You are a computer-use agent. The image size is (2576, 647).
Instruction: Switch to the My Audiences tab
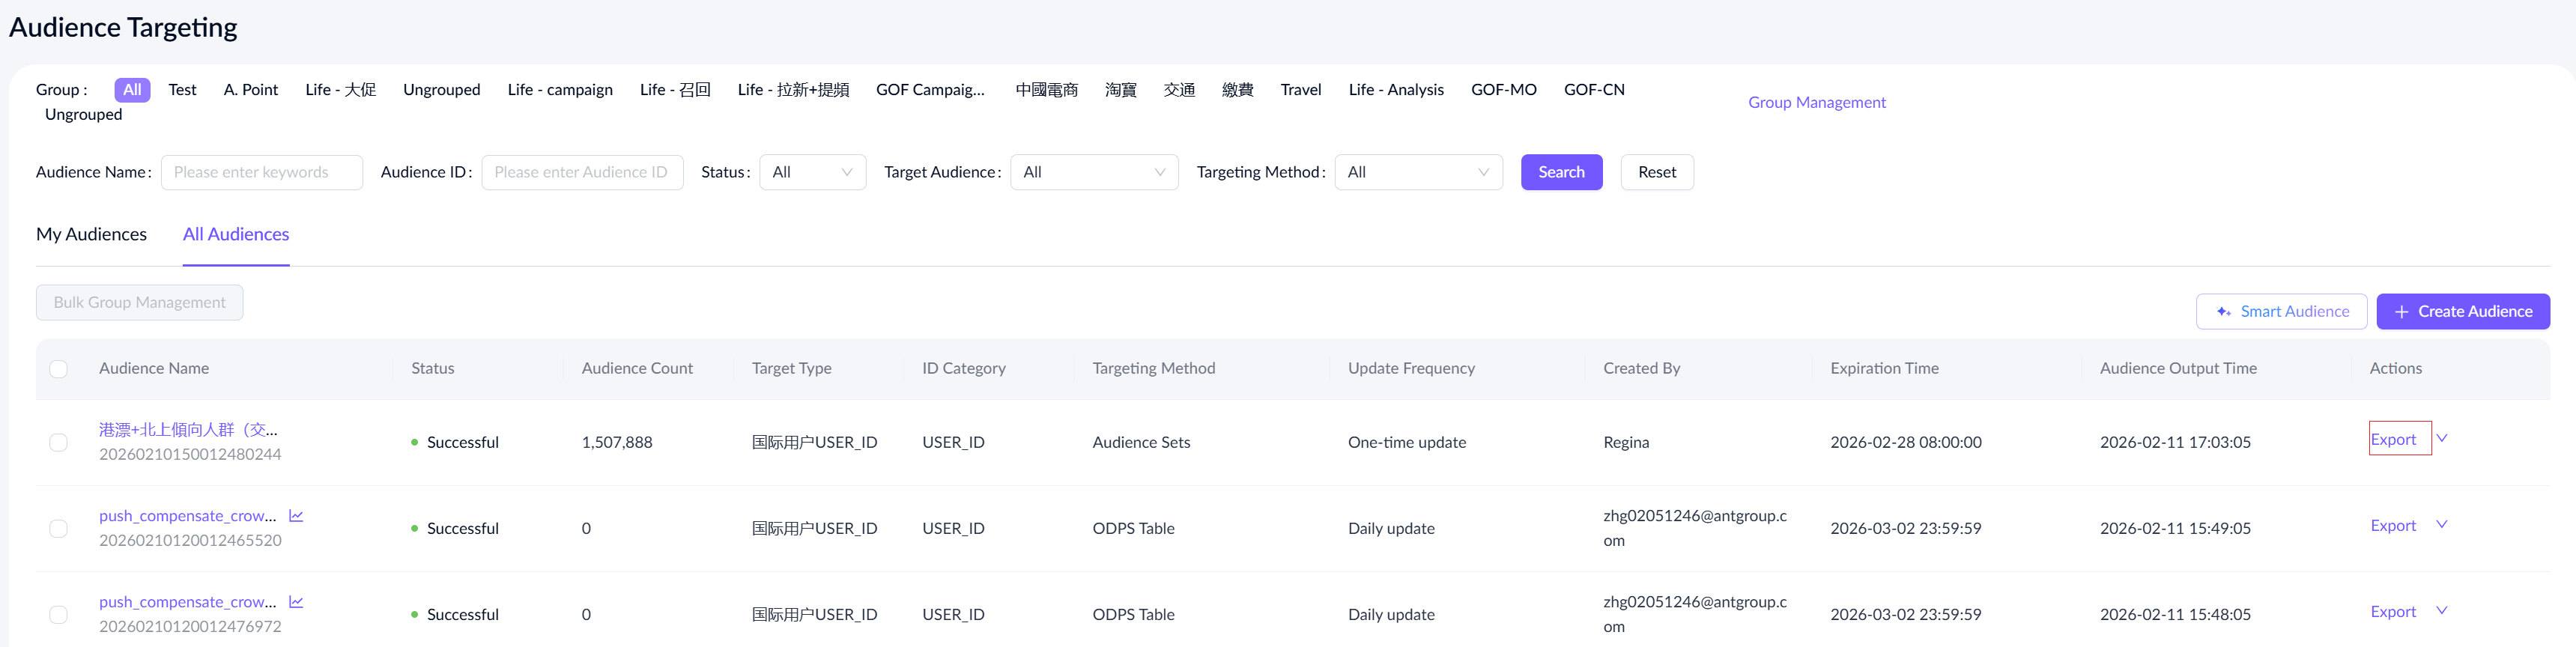click(91, 234)
